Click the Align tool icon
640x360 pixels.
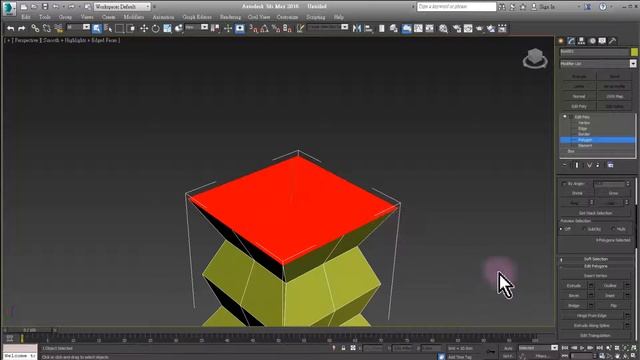pyautogui.click(x=368, y=28)
